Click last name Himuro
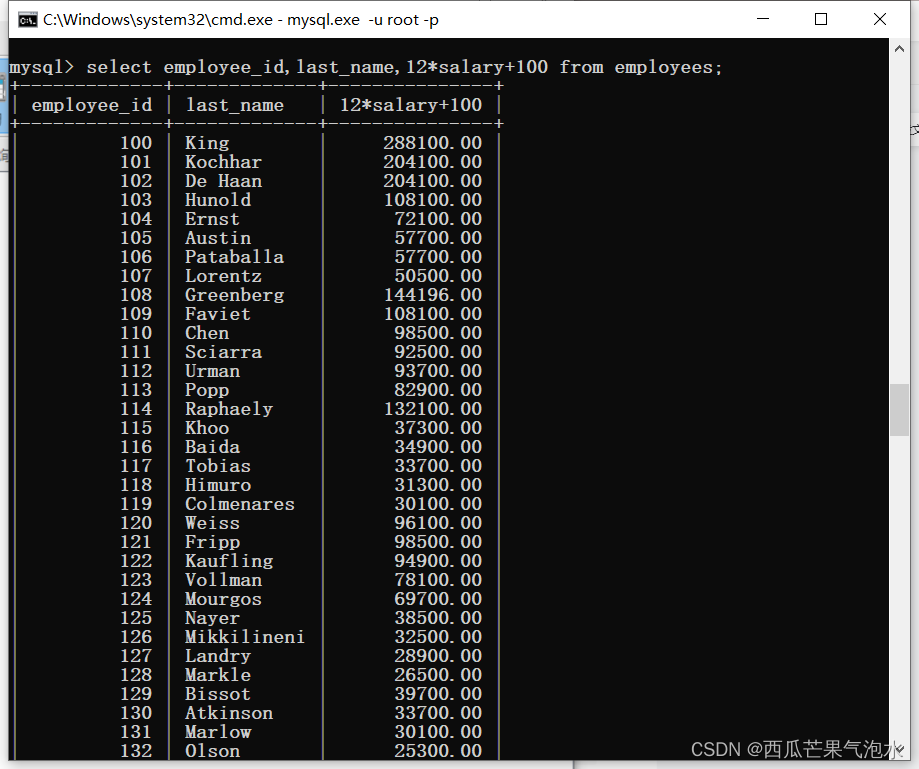The image size is (919, 769). pyautogui.click(x=218, y=485)
